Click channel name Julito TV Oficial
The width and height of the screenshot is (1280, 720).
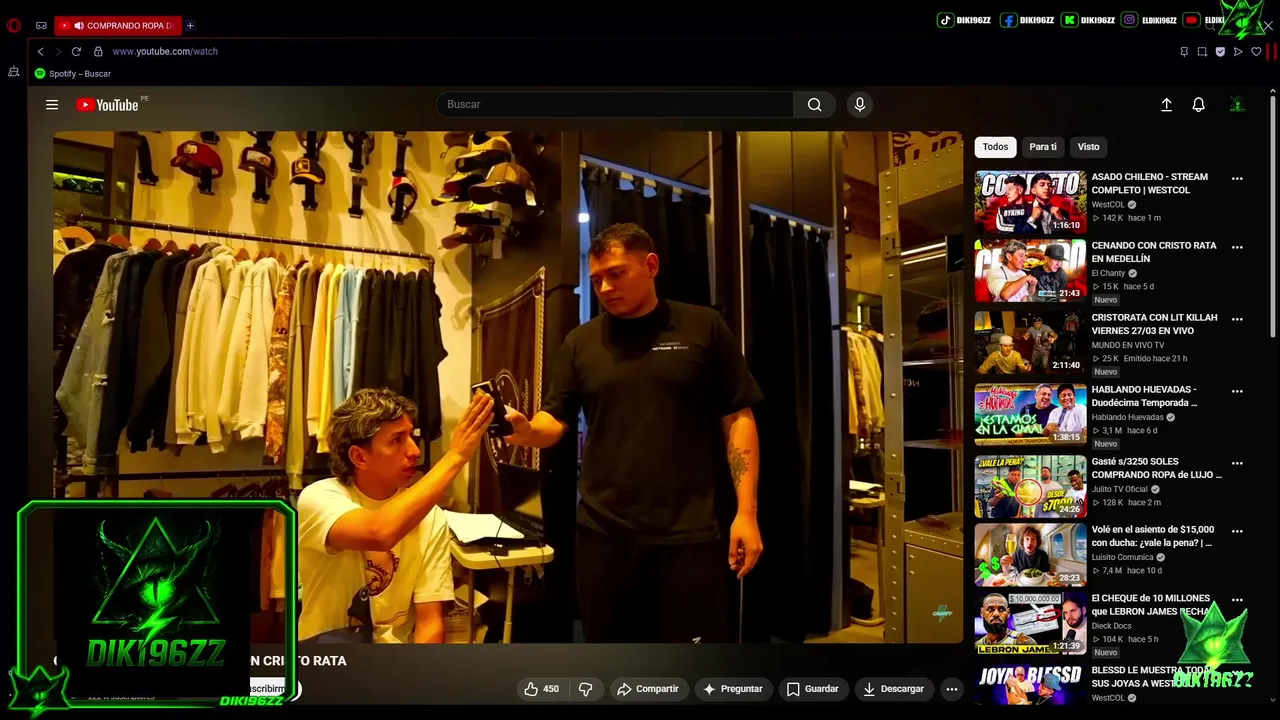coord(1119,489)
